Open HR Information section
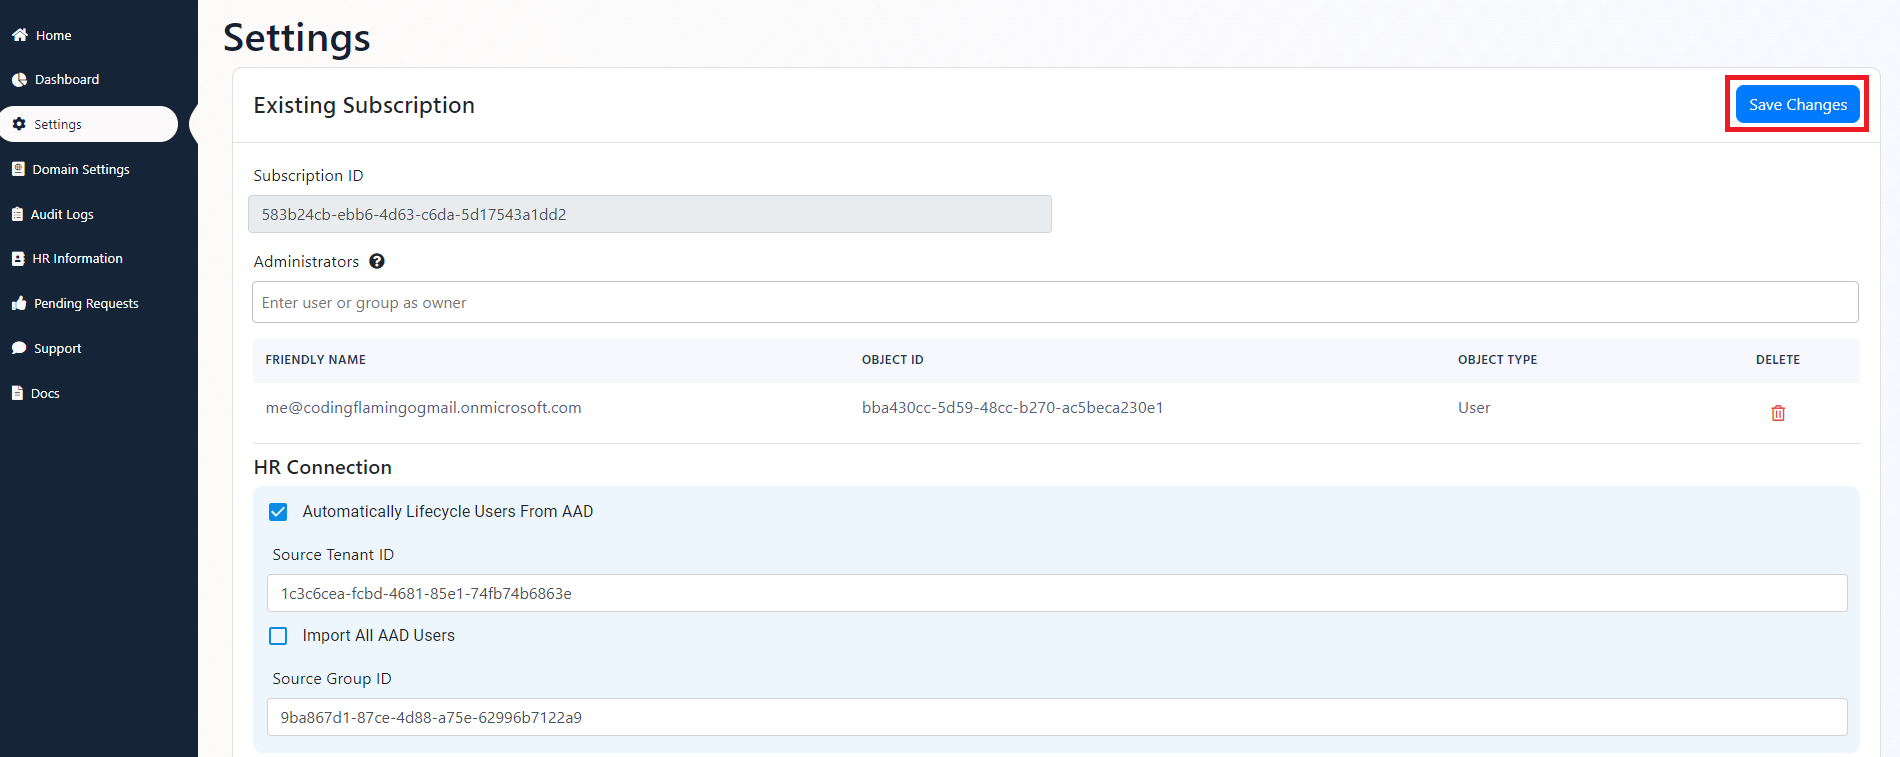 (77, 258)
